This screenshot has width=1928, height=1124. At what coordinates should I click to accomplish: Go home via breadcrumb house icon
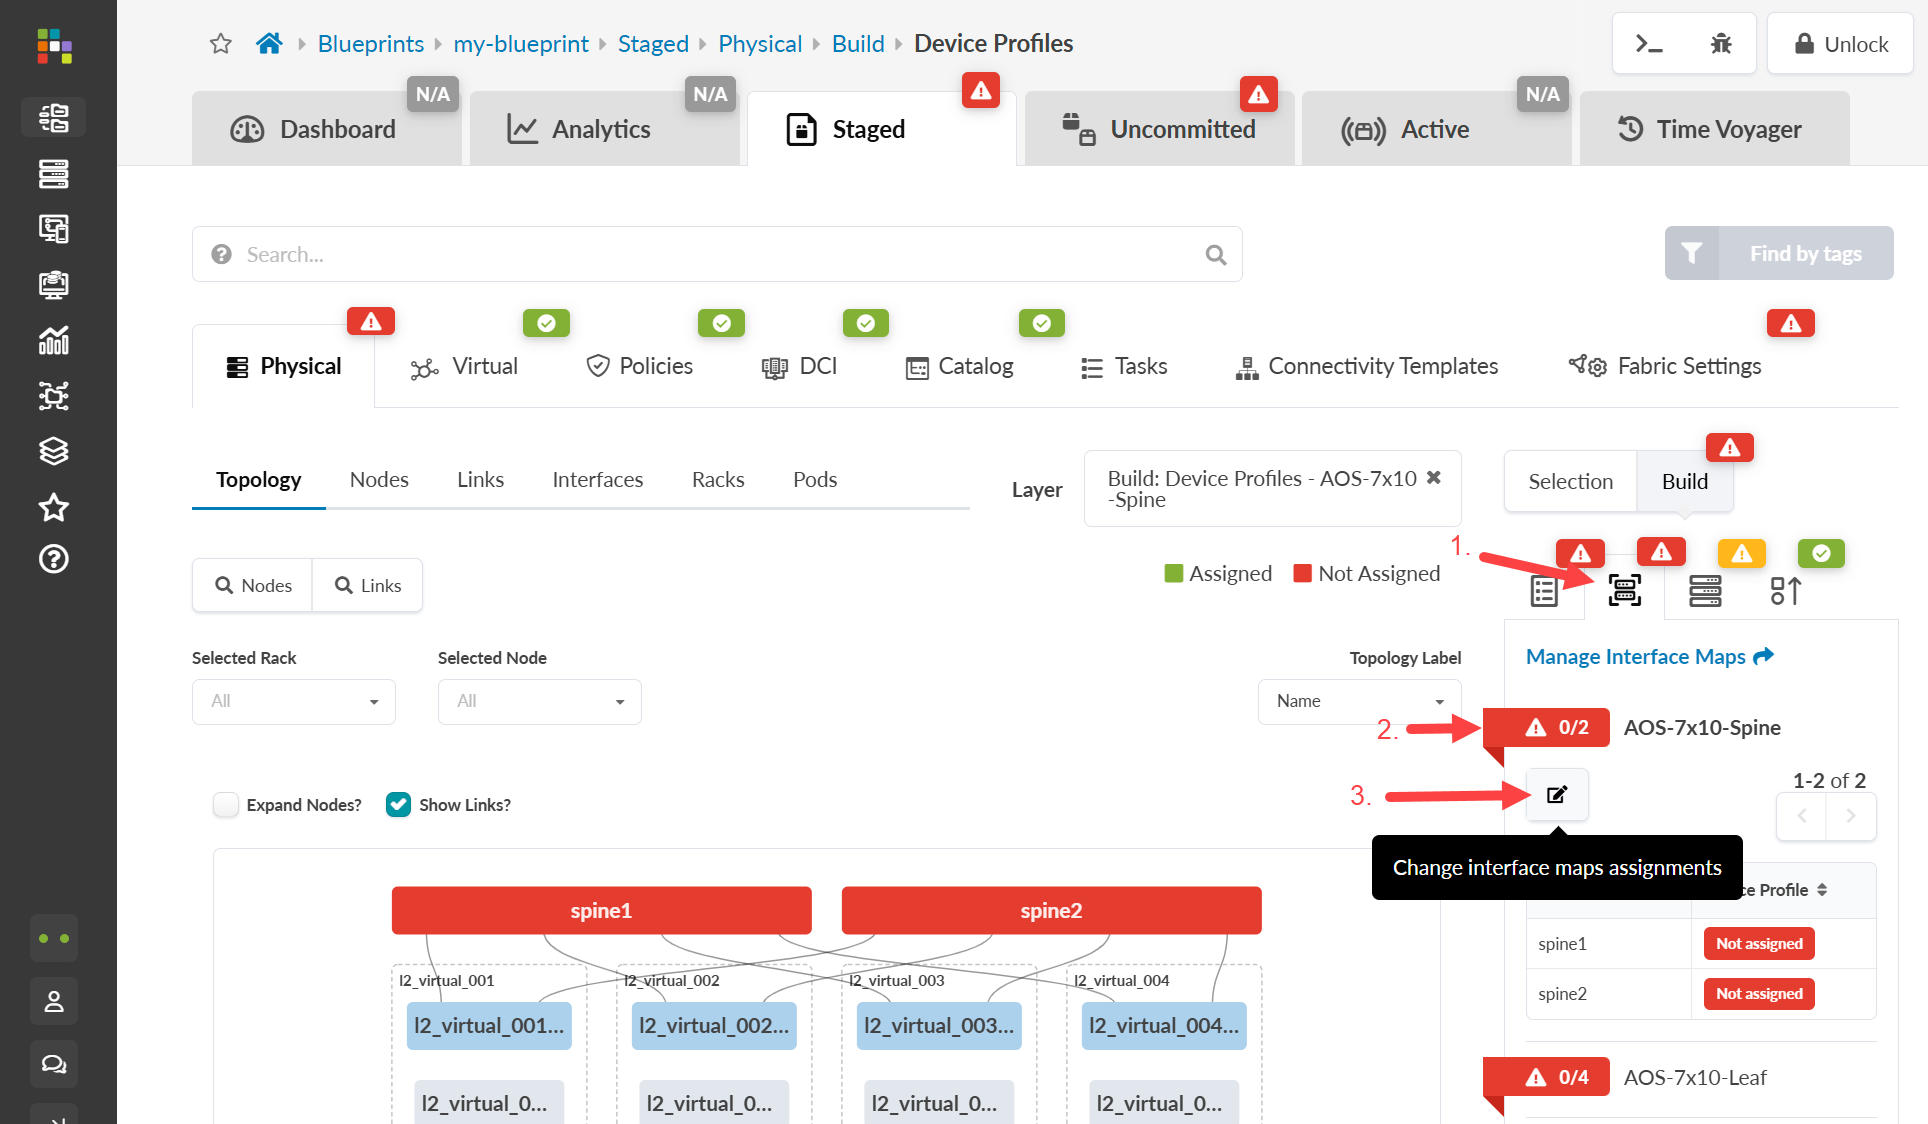click(269, 44)
